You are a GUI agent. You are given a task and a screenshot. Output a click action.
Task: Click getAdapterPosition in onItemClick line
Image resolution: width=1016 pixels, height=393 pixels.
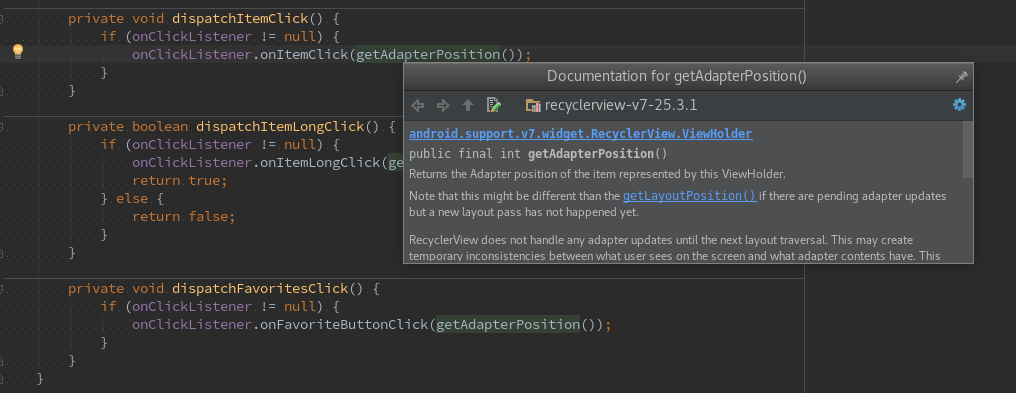click(428, 54)
